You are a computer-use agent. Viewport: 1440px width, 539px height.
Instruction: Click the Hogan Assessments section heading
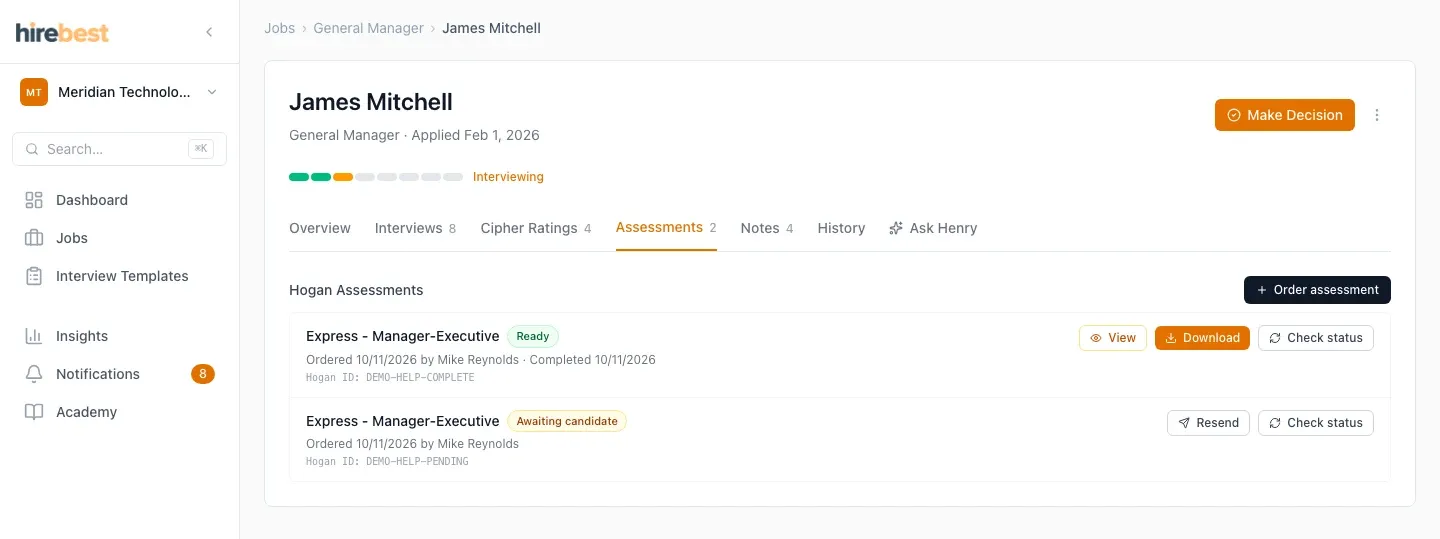(356, 290)
